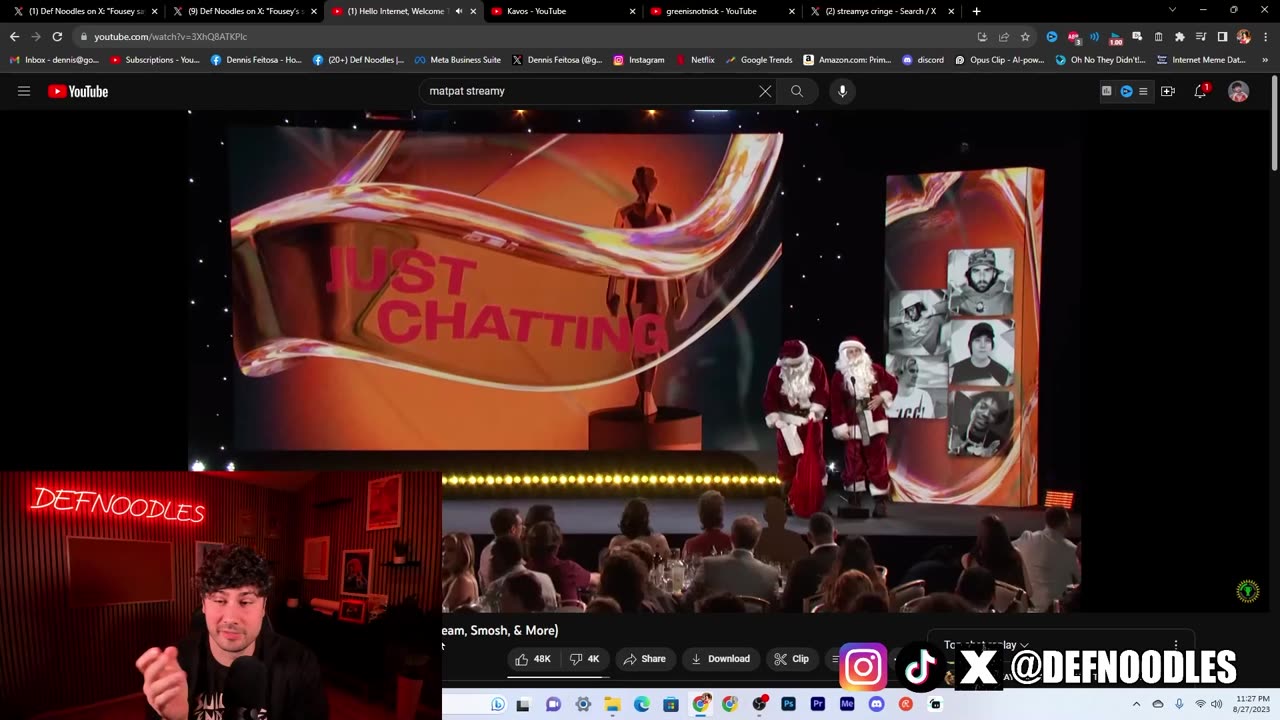The image size is (1280, 720).
Task: Open the trash can toolbar extension
Action: pyautogui.click(x=1158, y=36)
